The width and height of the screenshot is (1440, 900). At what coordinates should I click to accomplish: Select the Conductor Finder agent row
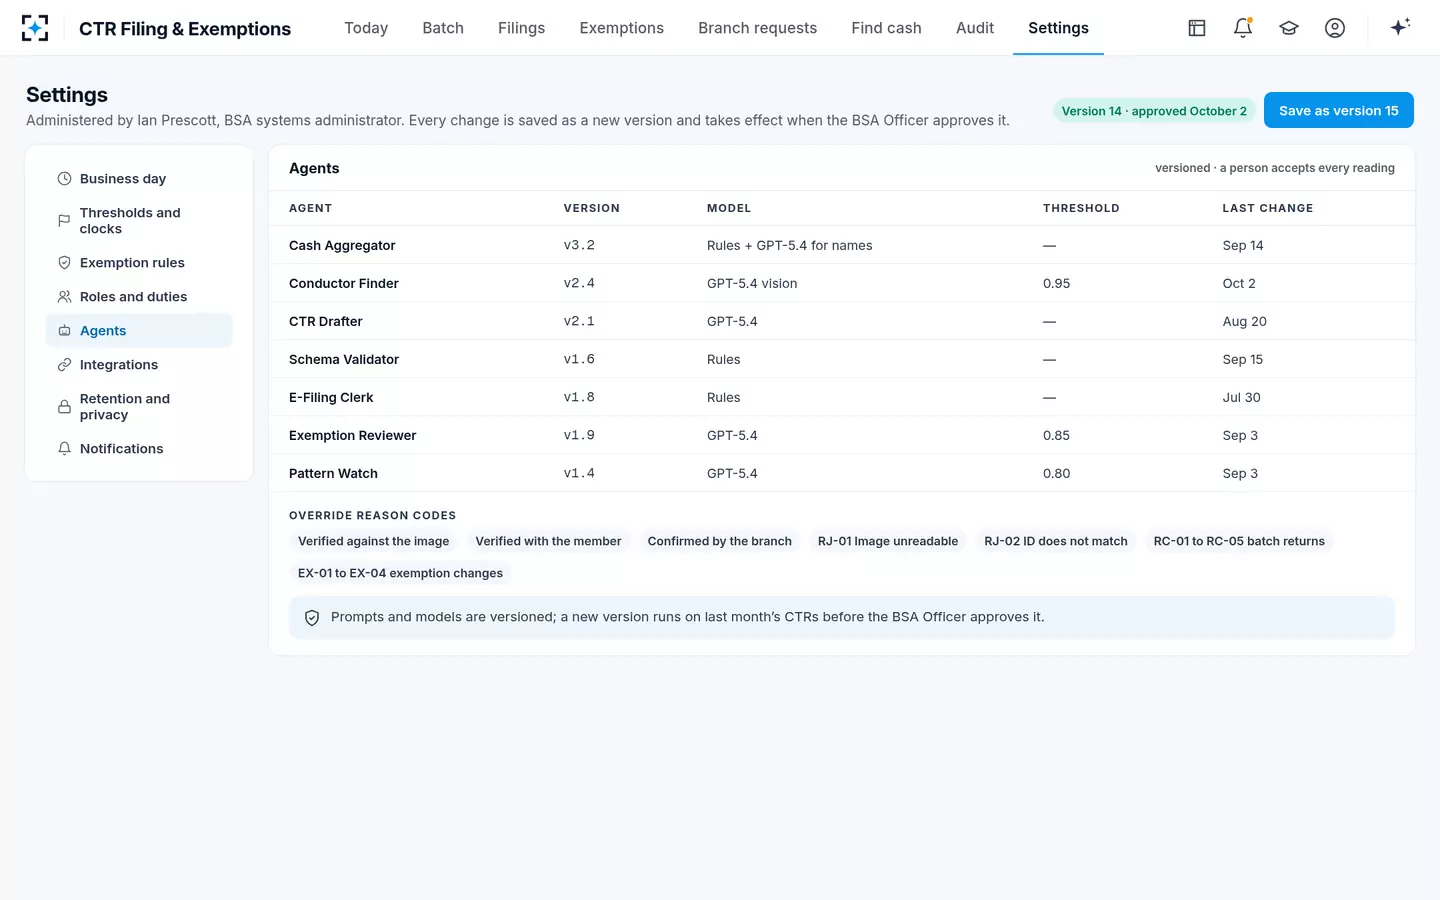coord(842,283)
